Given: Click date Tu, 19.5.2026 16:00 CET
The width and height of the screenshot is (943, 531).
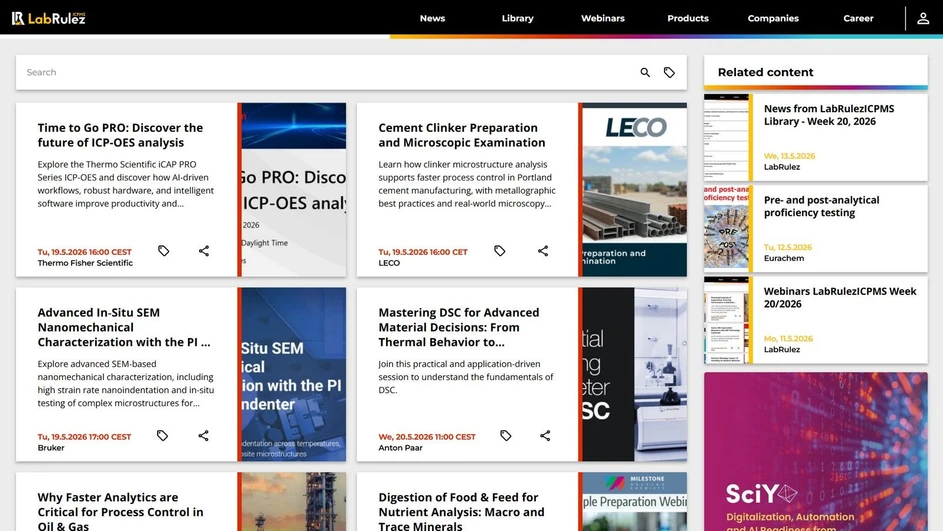Looking at the screenshot, I should 423,252.
